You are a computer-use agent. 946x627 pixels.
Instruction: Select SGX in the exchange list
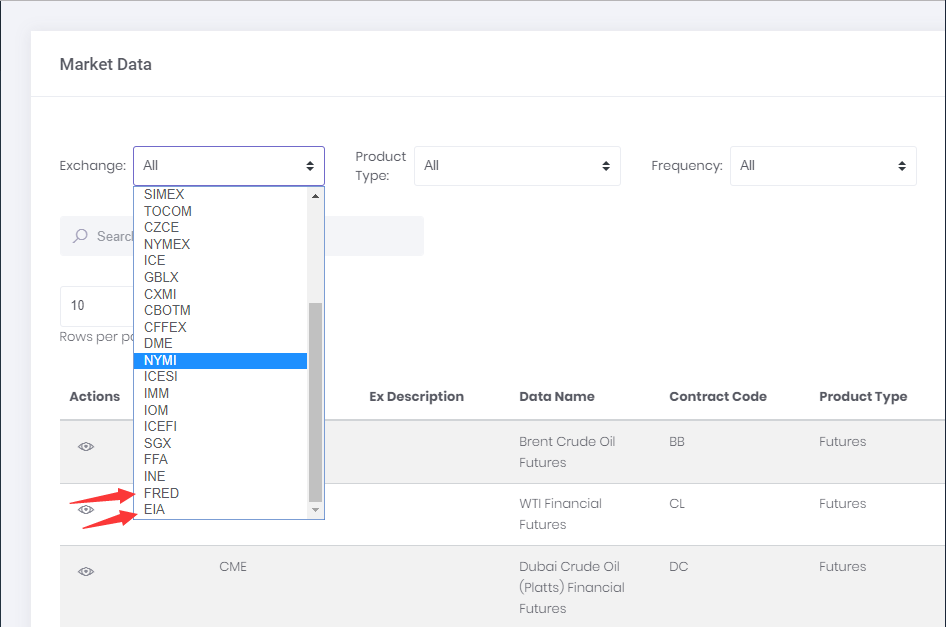tap(157, 443)
